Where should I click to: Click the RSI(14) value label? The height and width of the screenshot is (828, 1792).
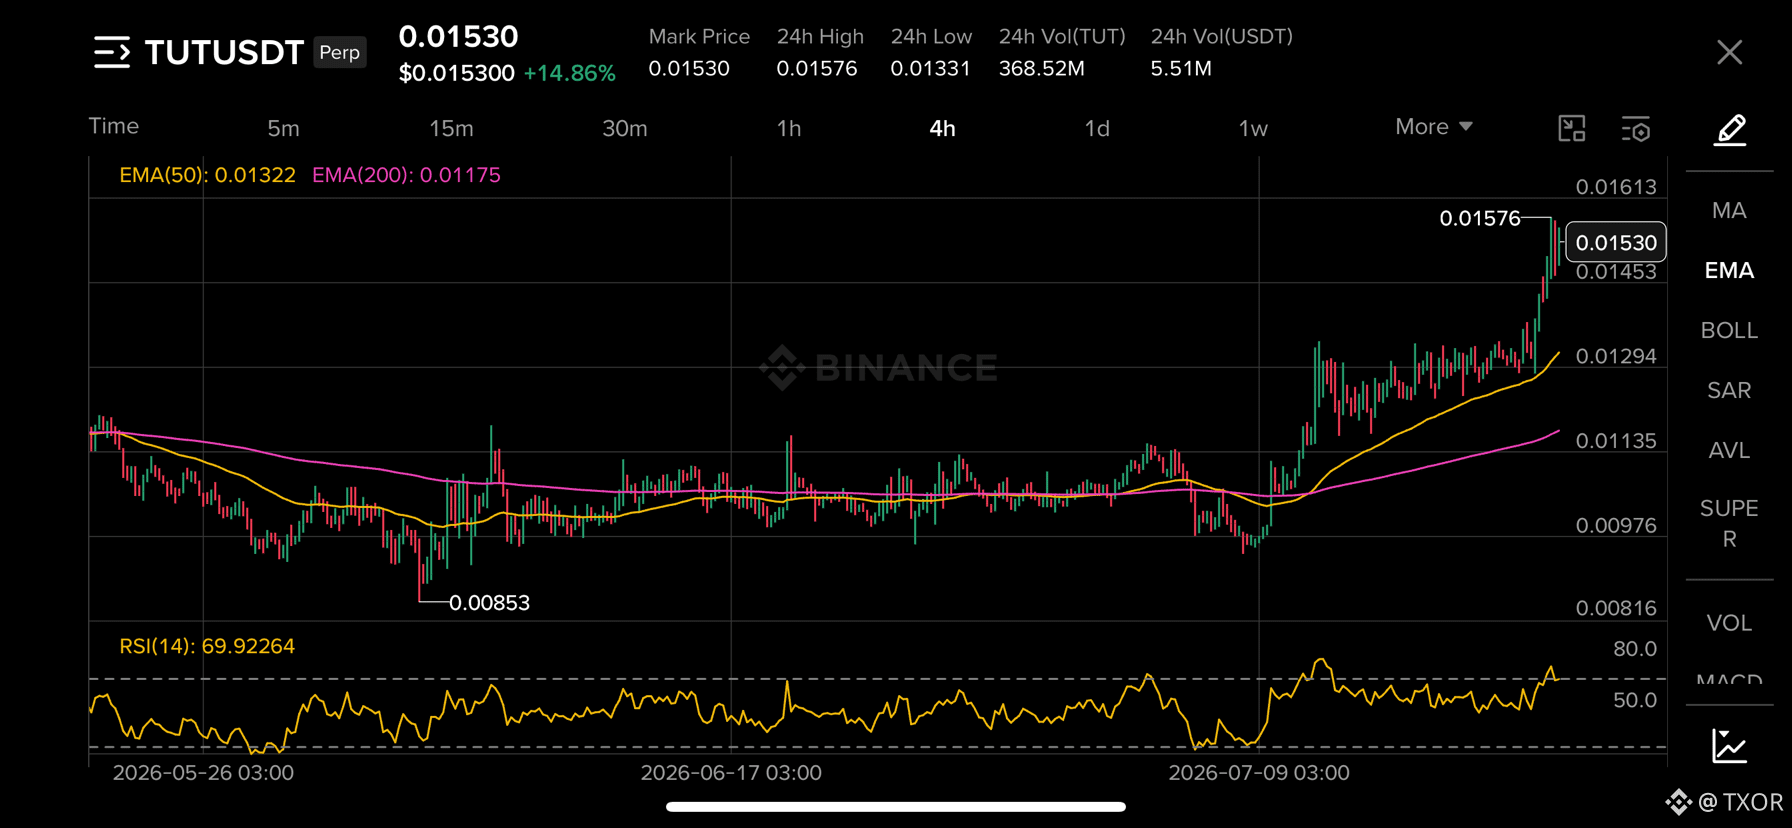click(x=207, y=646)
